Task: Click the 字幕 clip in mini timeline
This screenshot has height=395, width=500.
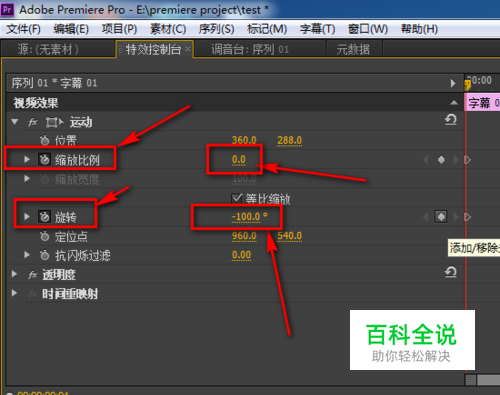Action: click(x=482, y=103)
